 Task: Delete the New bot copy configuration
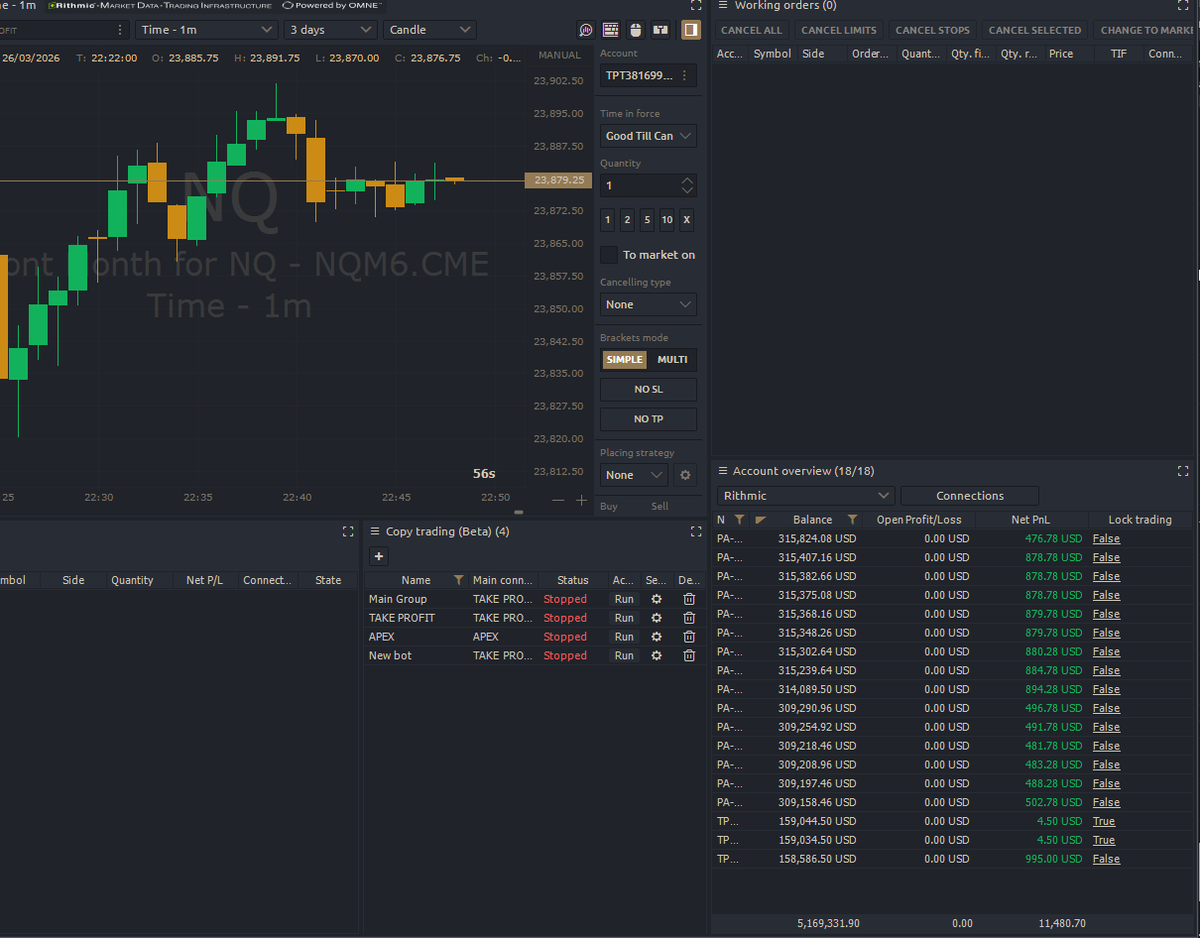click(x=689, y=656)
